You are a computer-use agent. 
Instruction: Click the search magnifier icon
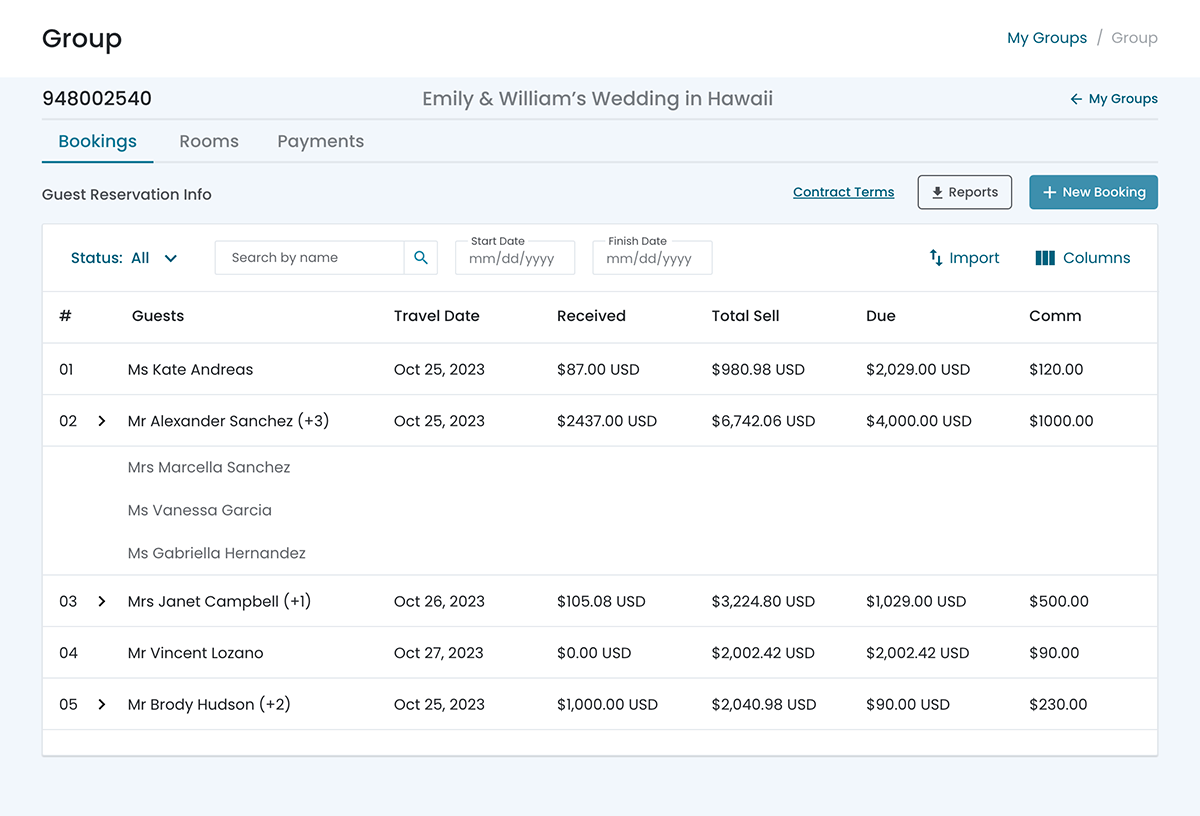[x=421, y=258]
